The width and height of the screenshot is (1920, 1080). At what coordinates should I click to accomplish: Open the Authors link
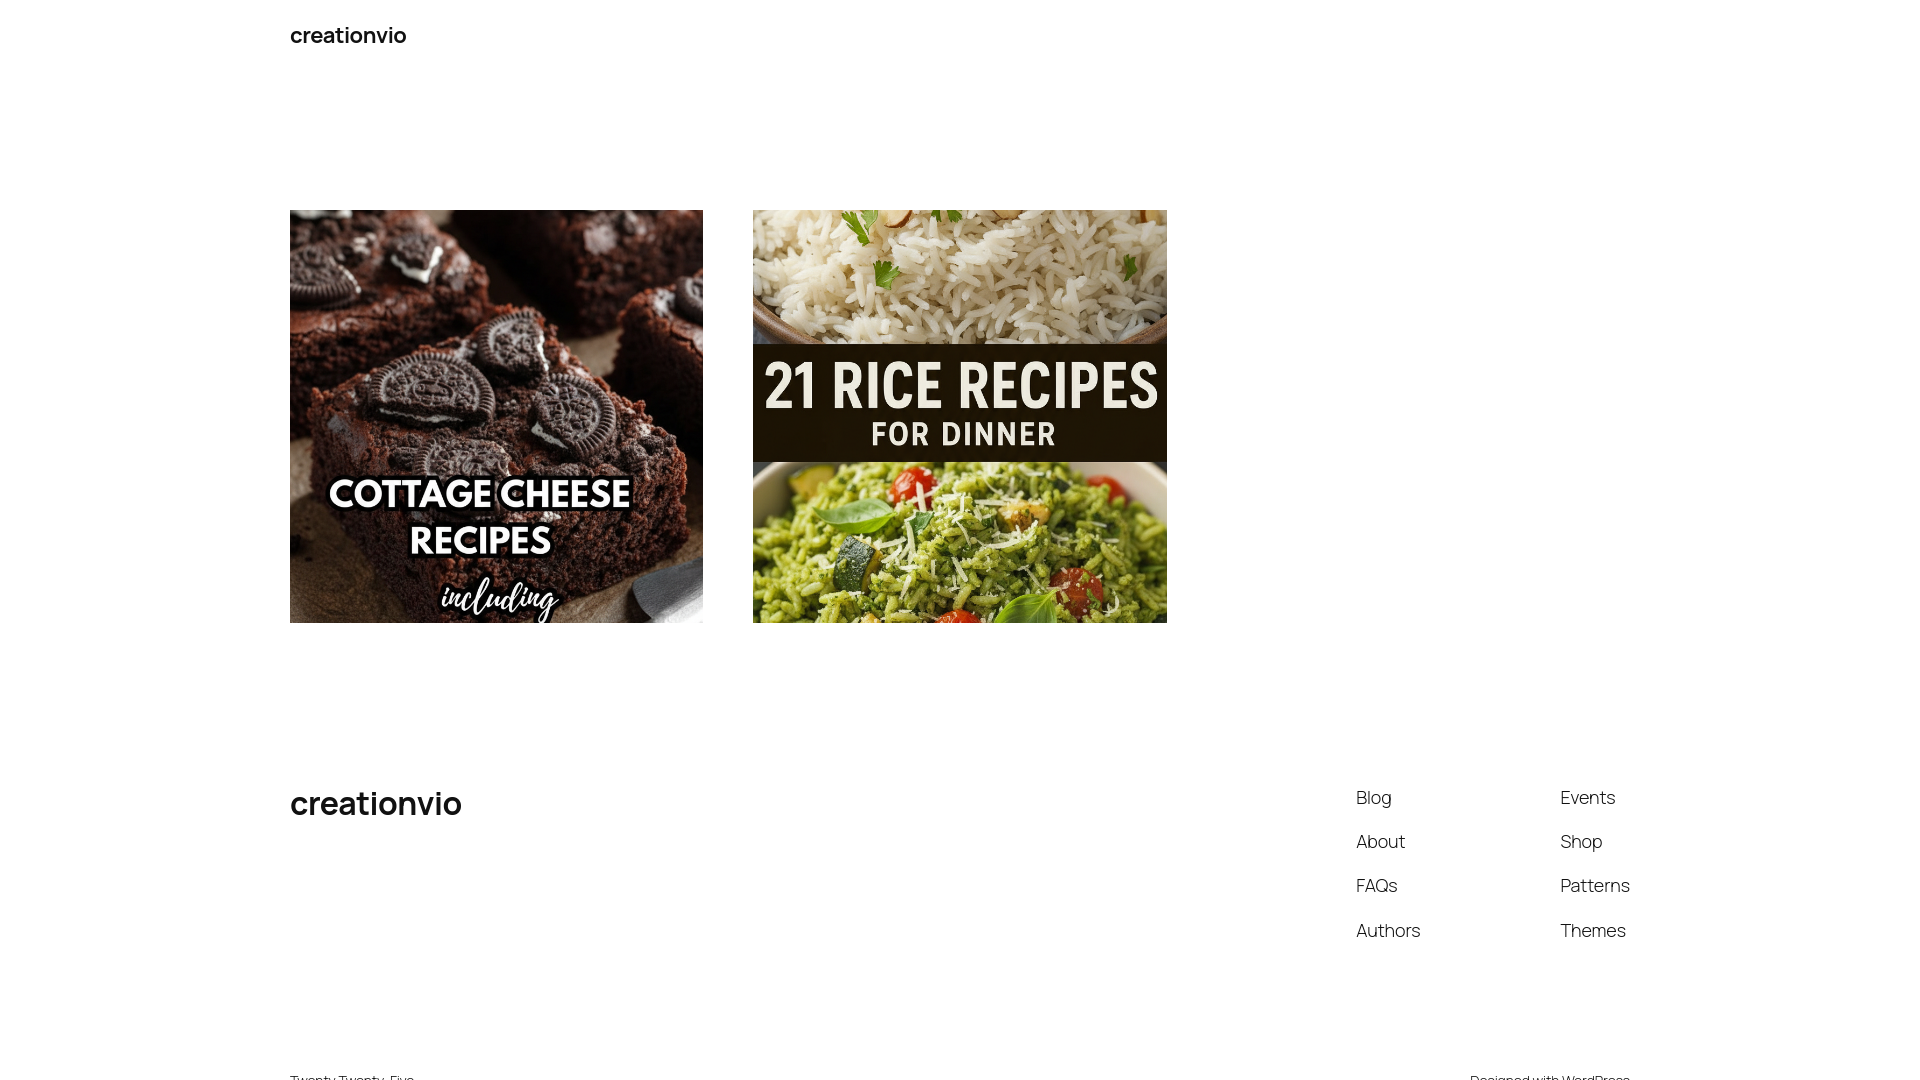coord(1388,930)
